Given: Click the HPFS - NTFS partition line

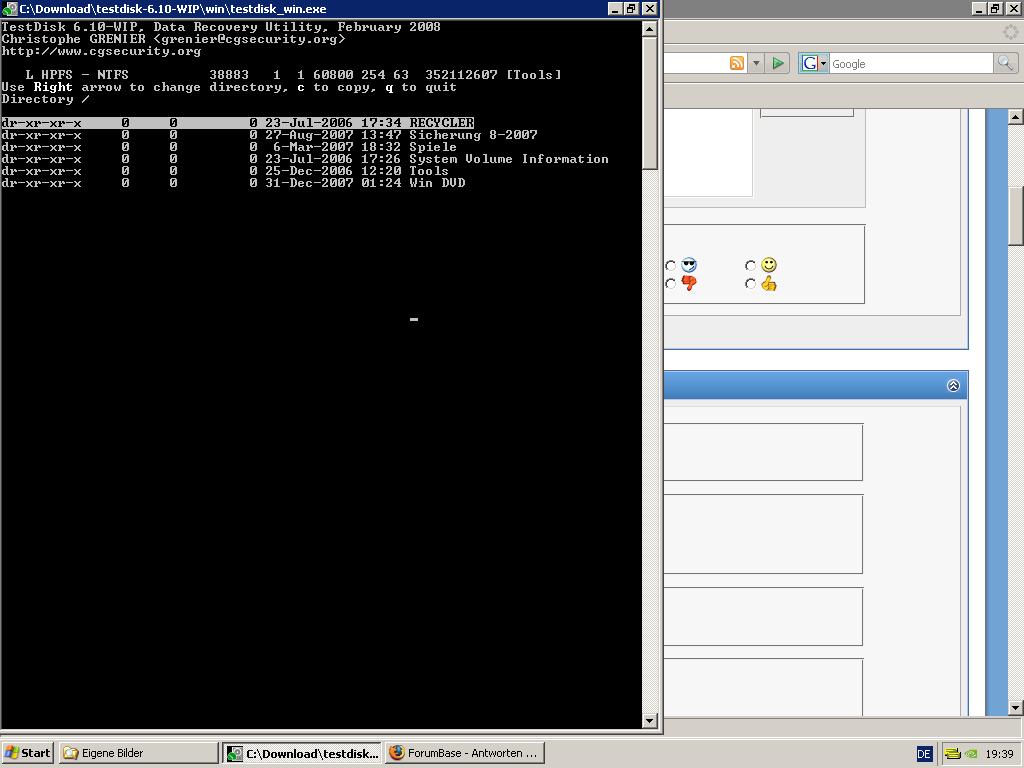Looking at the screenshot, I should (x=293, y=75).
